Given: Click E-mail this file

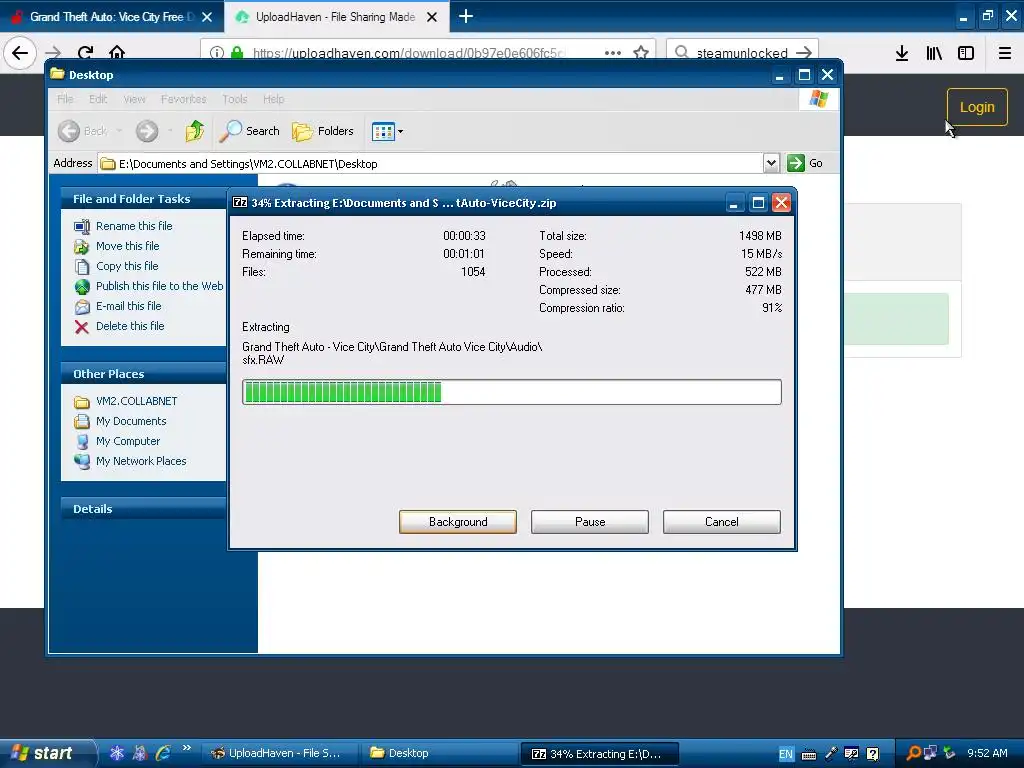Looking at the screenshot, I should [x=128, y=306].
